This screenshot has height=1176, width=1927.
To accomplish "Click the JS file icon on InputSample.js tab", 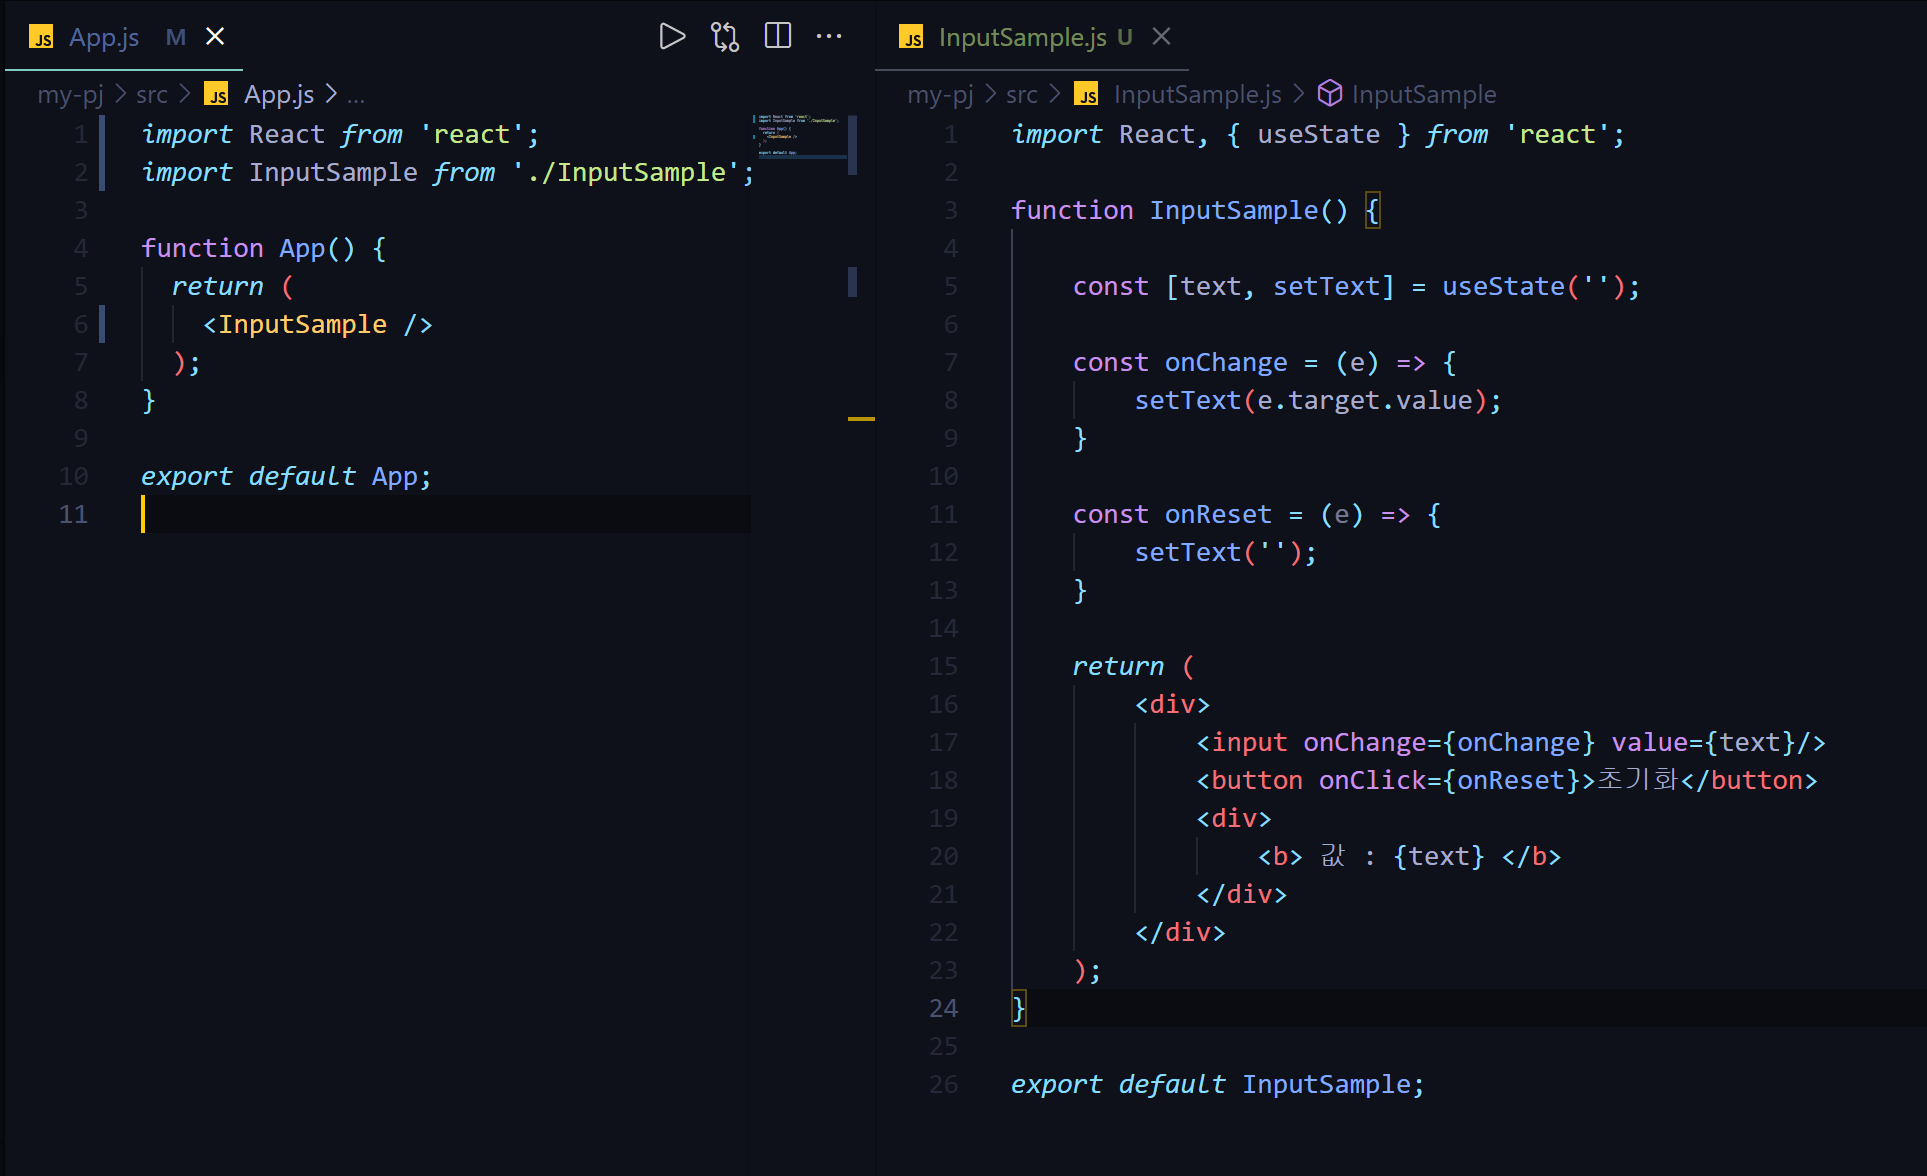I will pos(911,38).
